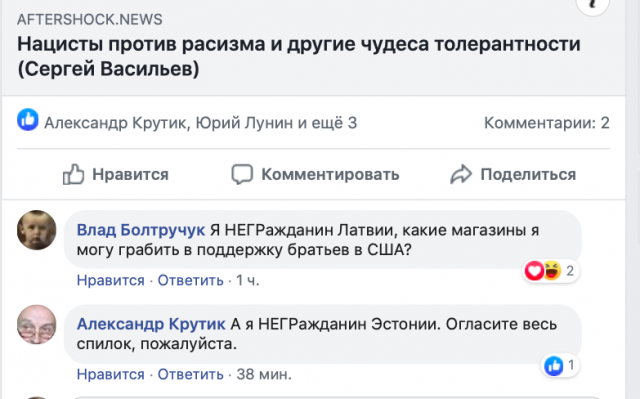Open the Комментарии: 2 counter

coord(547,123)
